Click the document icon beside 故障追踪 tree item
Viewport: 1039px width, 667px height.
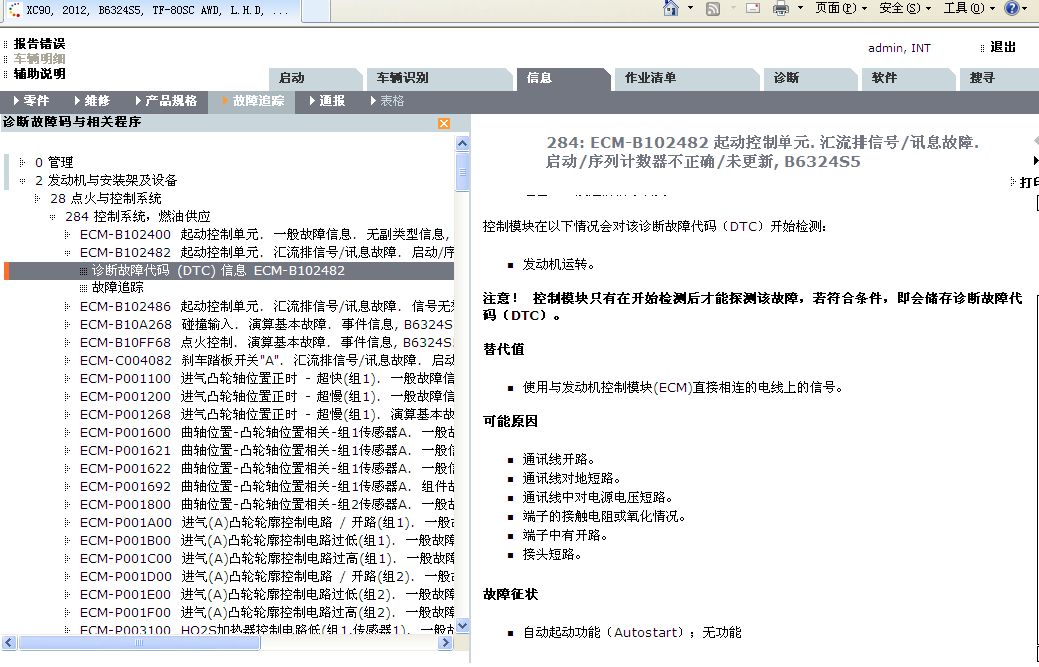(x=83, y=288)
